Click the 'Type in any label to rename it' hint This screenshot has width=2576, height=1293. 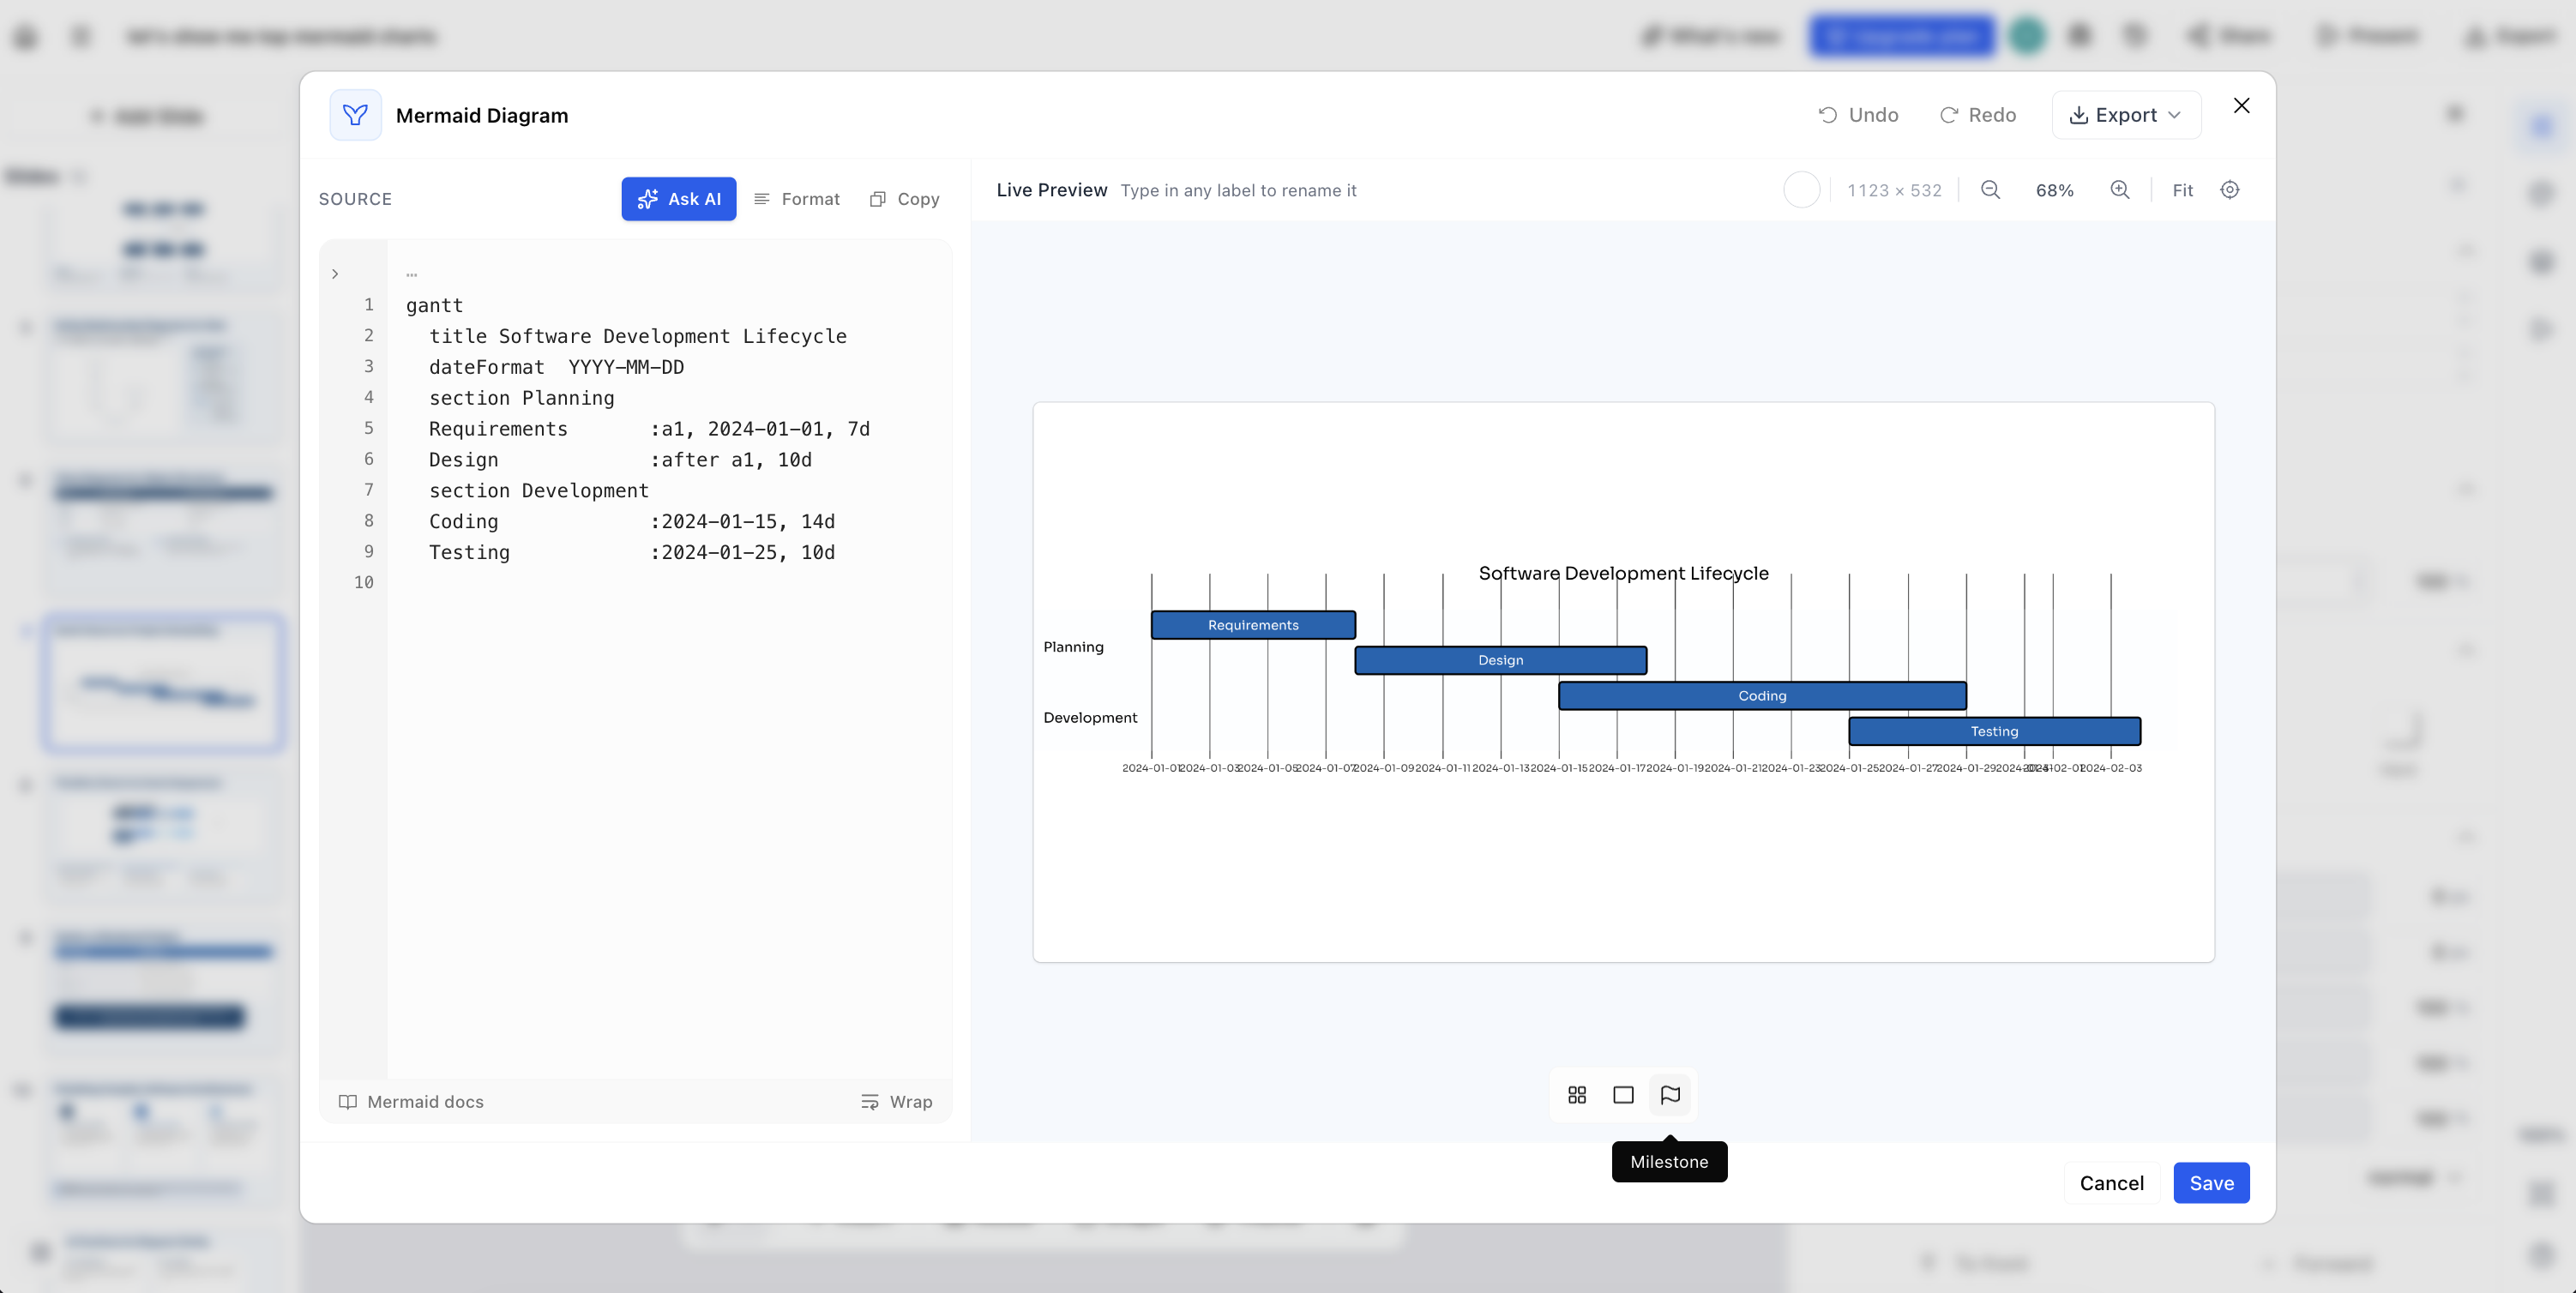click(1239, 190)
